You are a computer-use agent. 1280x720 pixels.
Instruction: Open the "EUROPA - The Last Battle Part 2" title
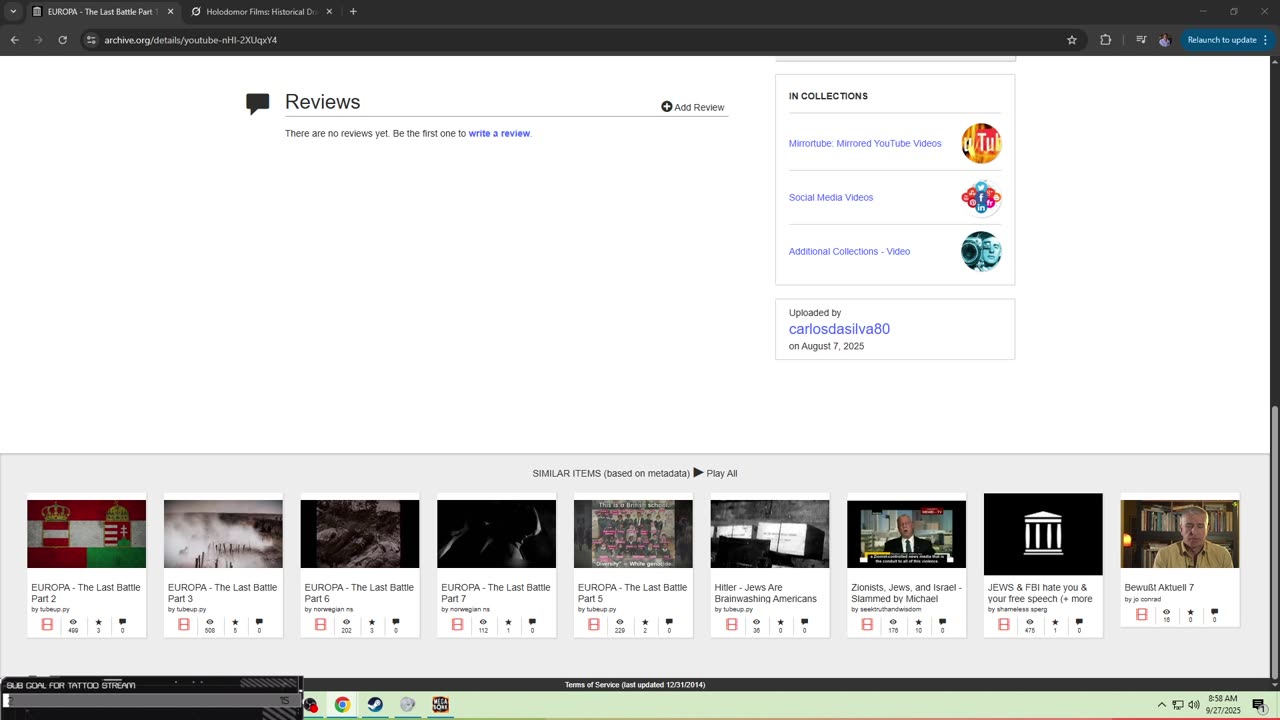(x=86, y=593)
